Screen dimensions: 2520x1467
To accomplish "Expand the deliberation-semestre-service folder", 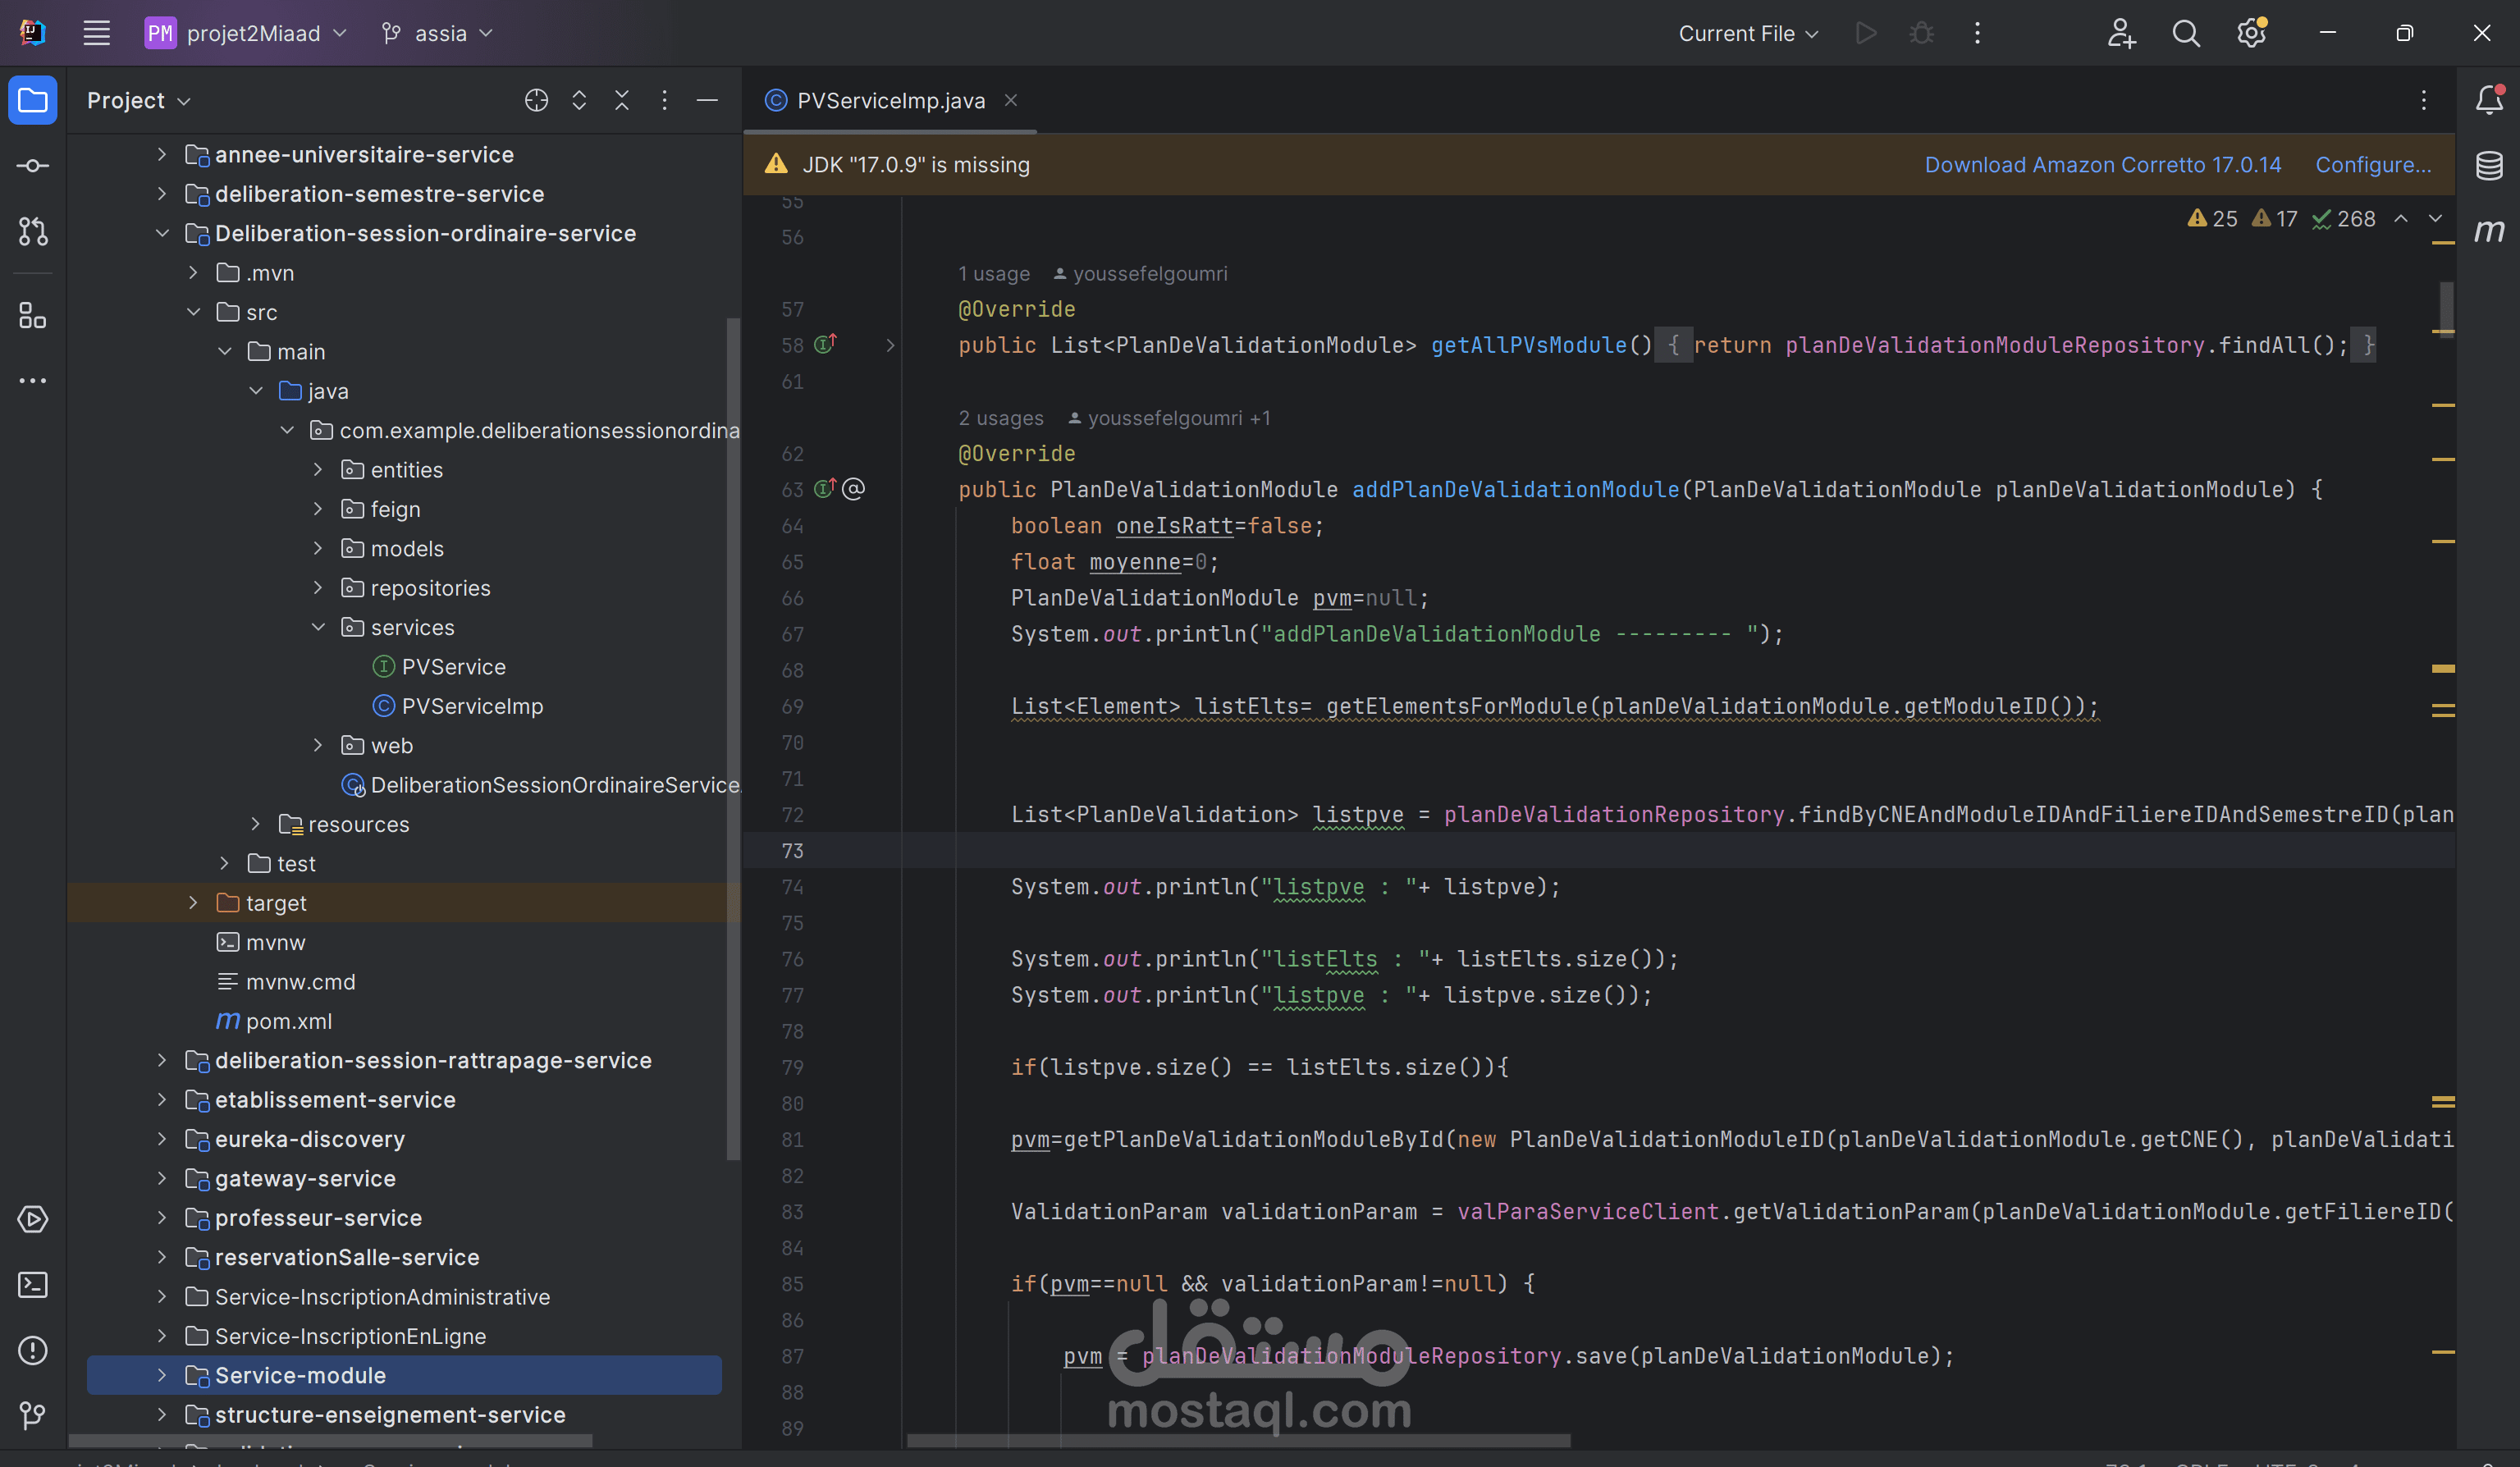I will pos(162,194).
